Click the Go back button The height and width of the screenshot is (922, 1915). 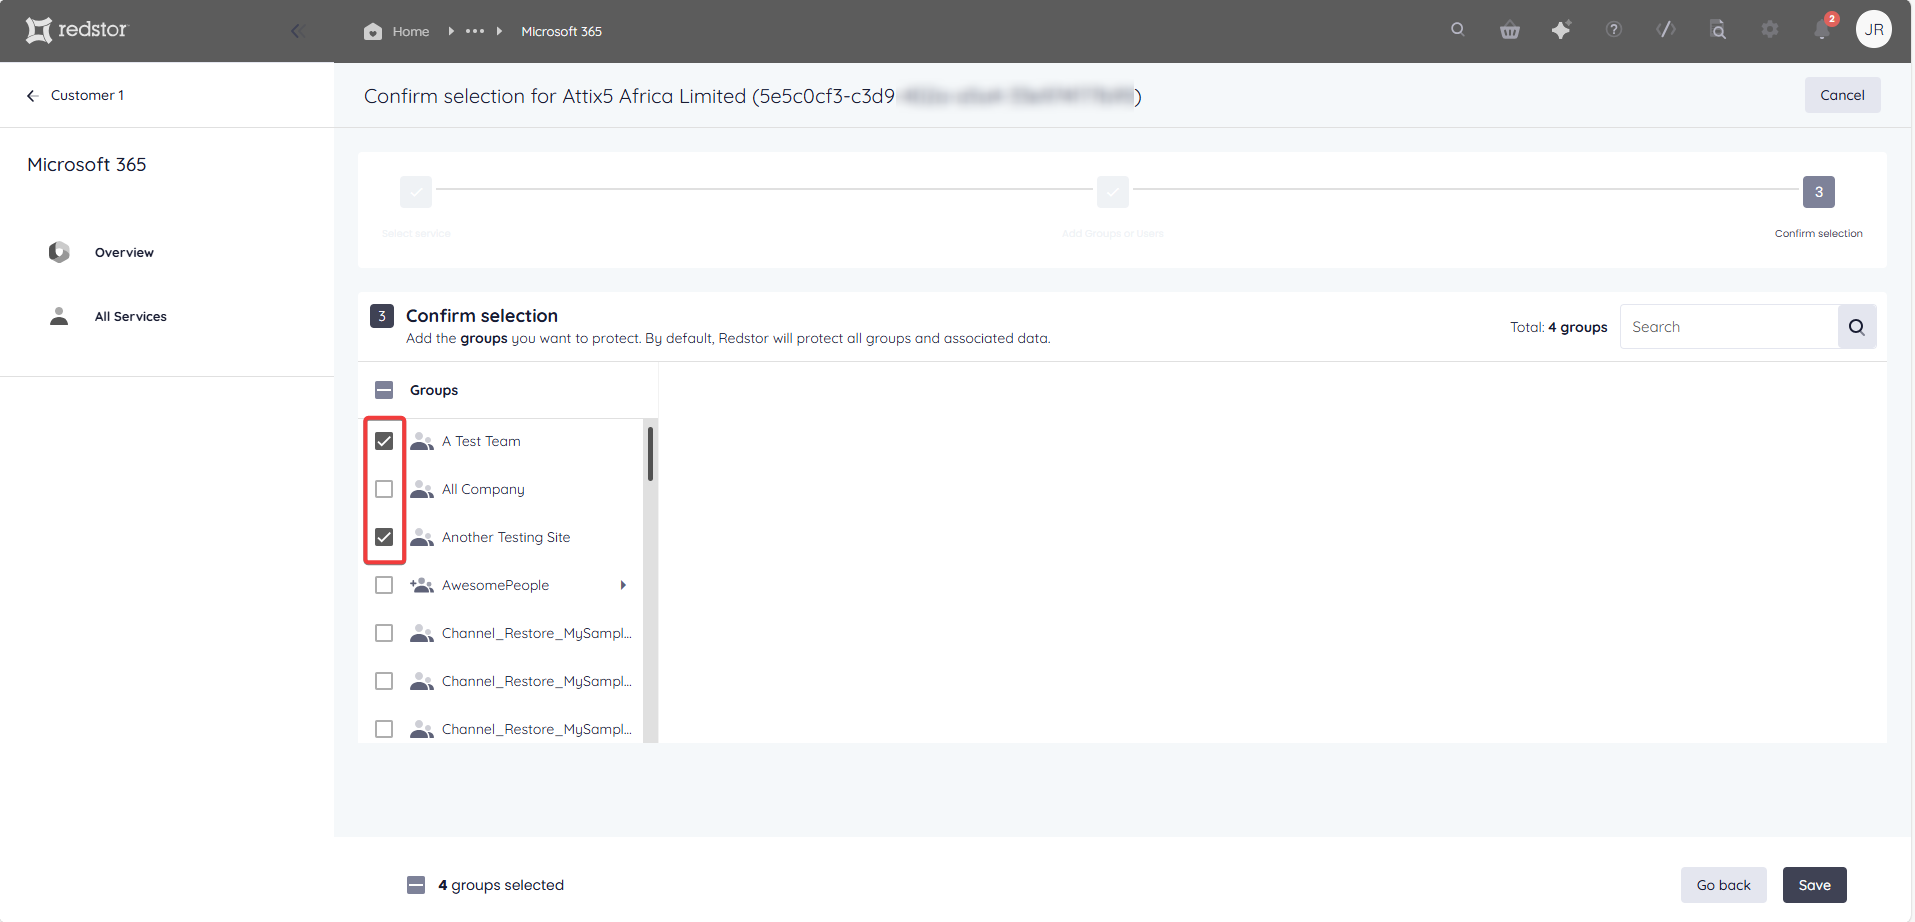pos(1723,885)
